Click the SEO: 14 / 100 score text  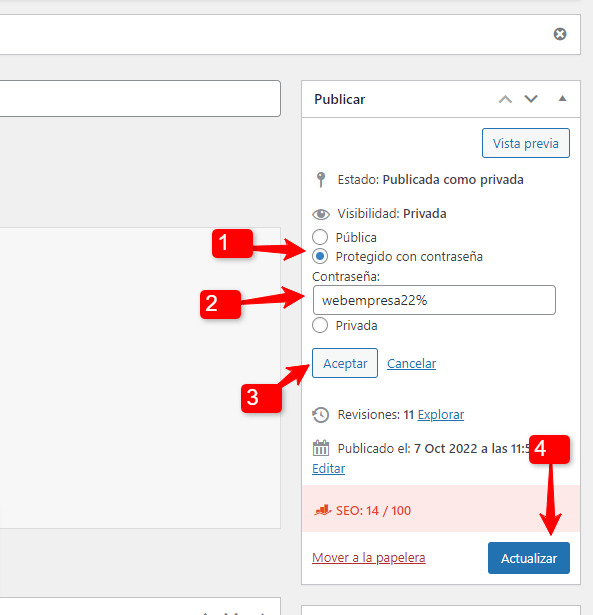click(x=373, y=511)
